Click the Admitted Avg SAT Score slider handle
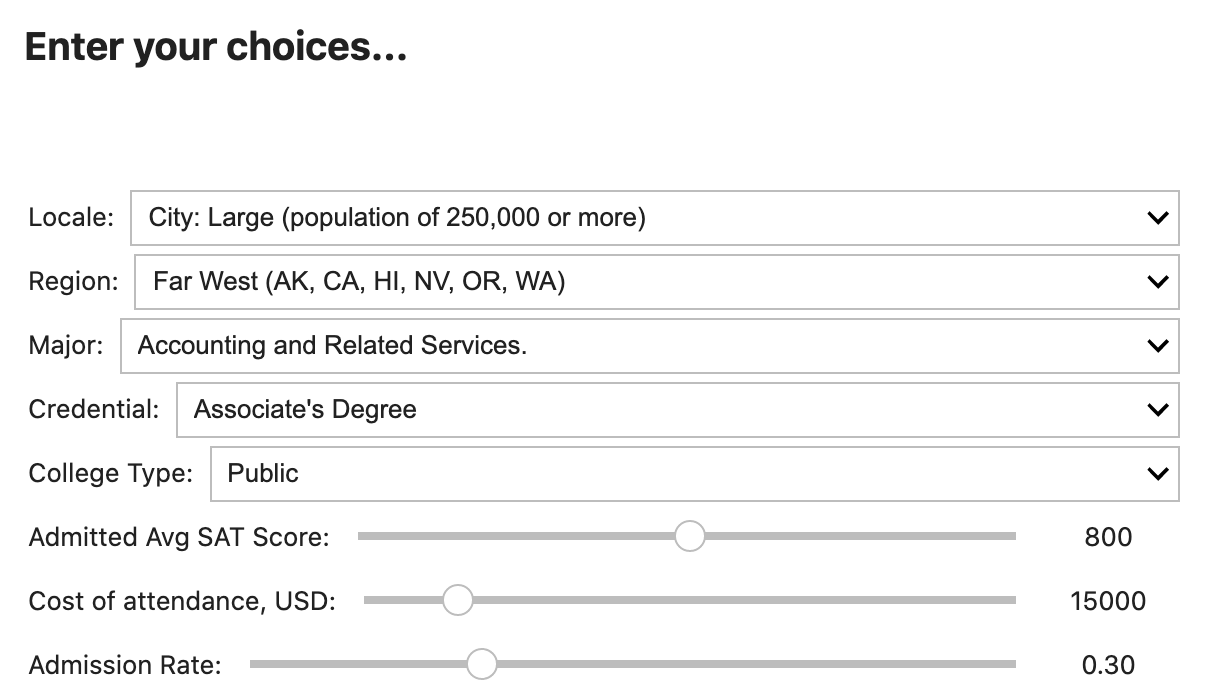 (689, 536)
